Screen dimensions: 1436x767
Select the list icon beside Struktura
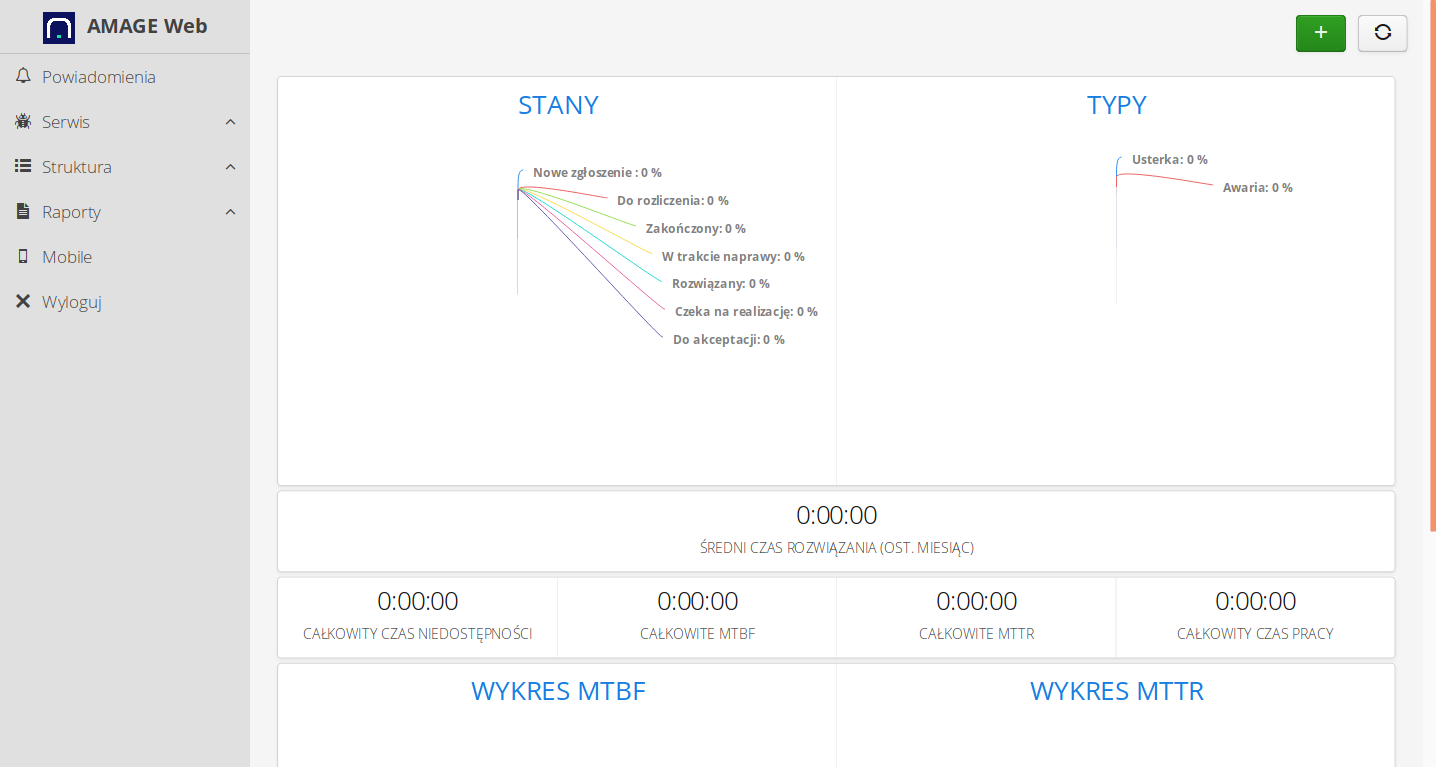point(22,166)
